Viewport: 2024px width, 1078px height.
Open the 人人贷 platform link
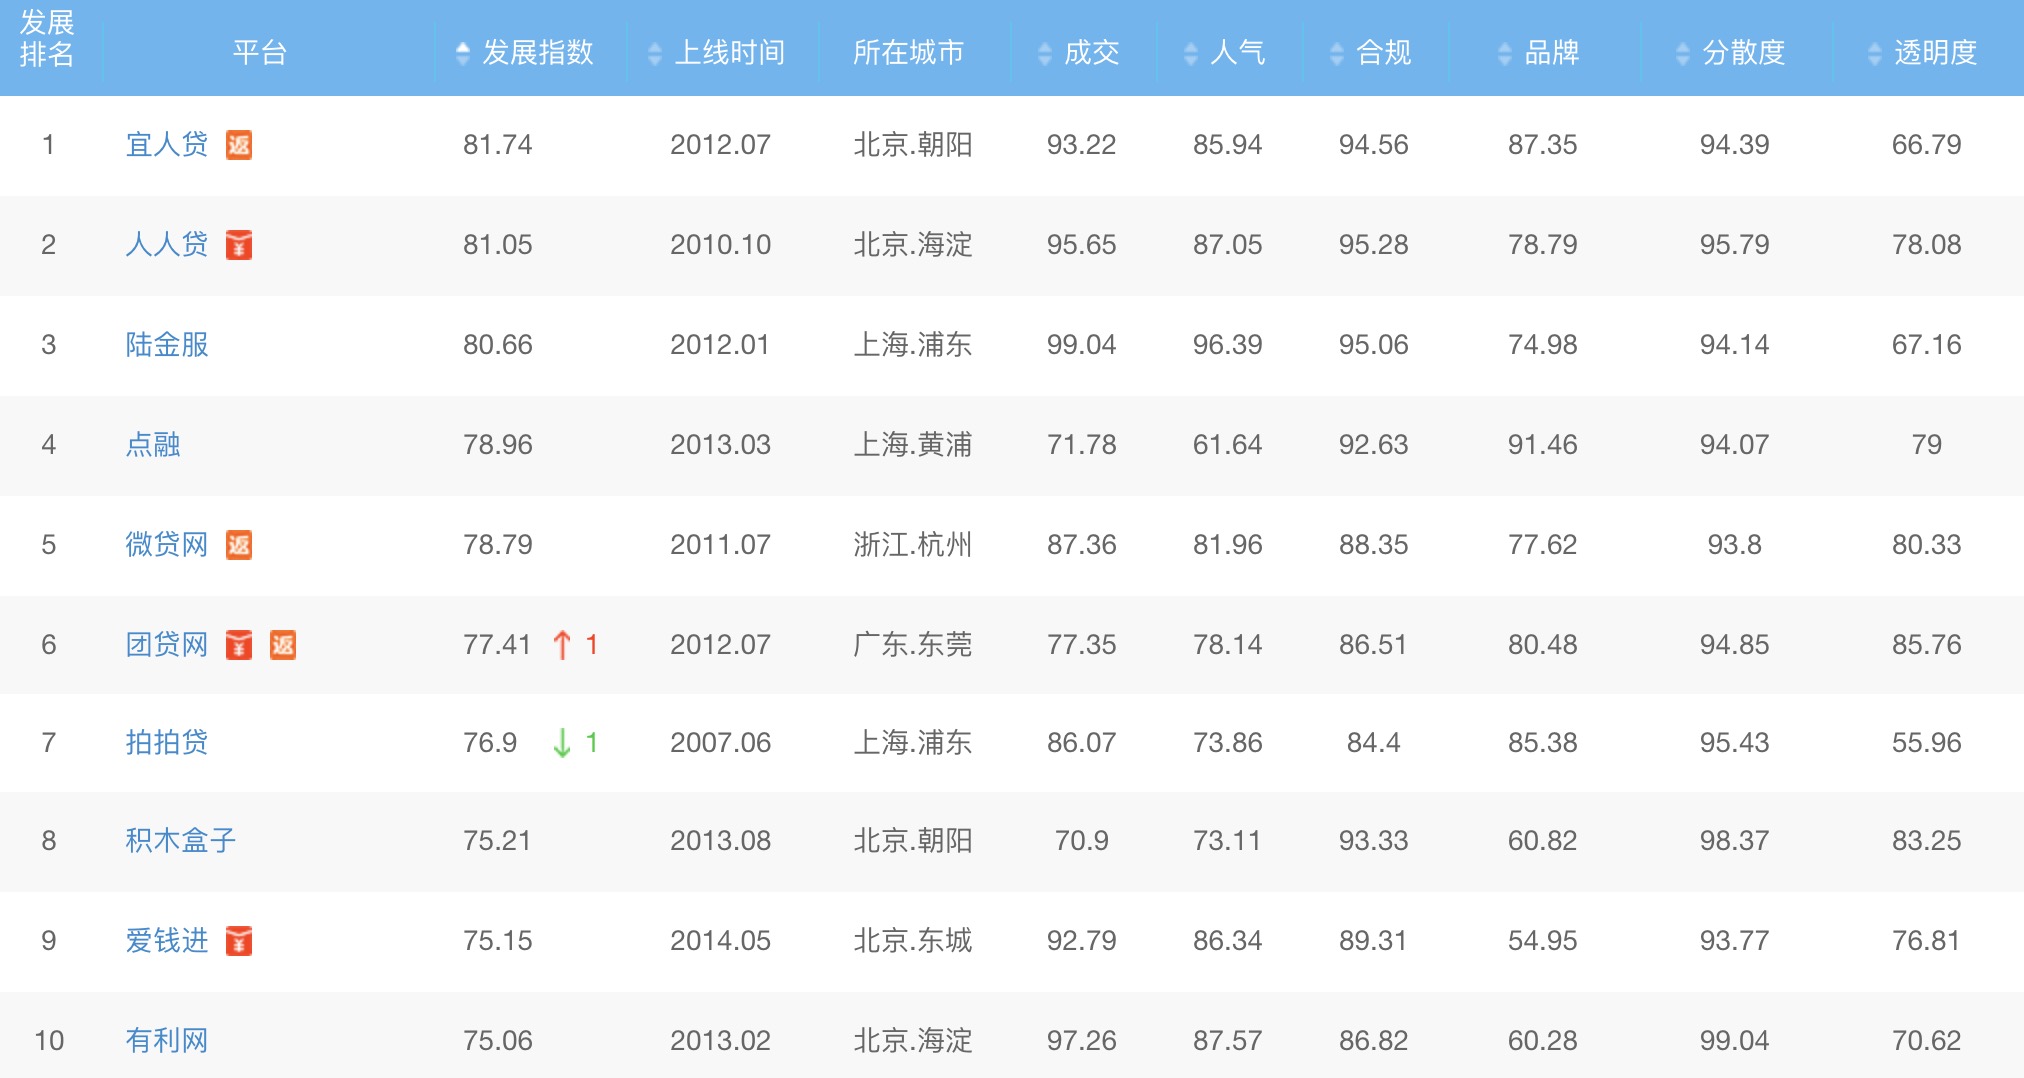pyautogui.click(x=167, y=245)
